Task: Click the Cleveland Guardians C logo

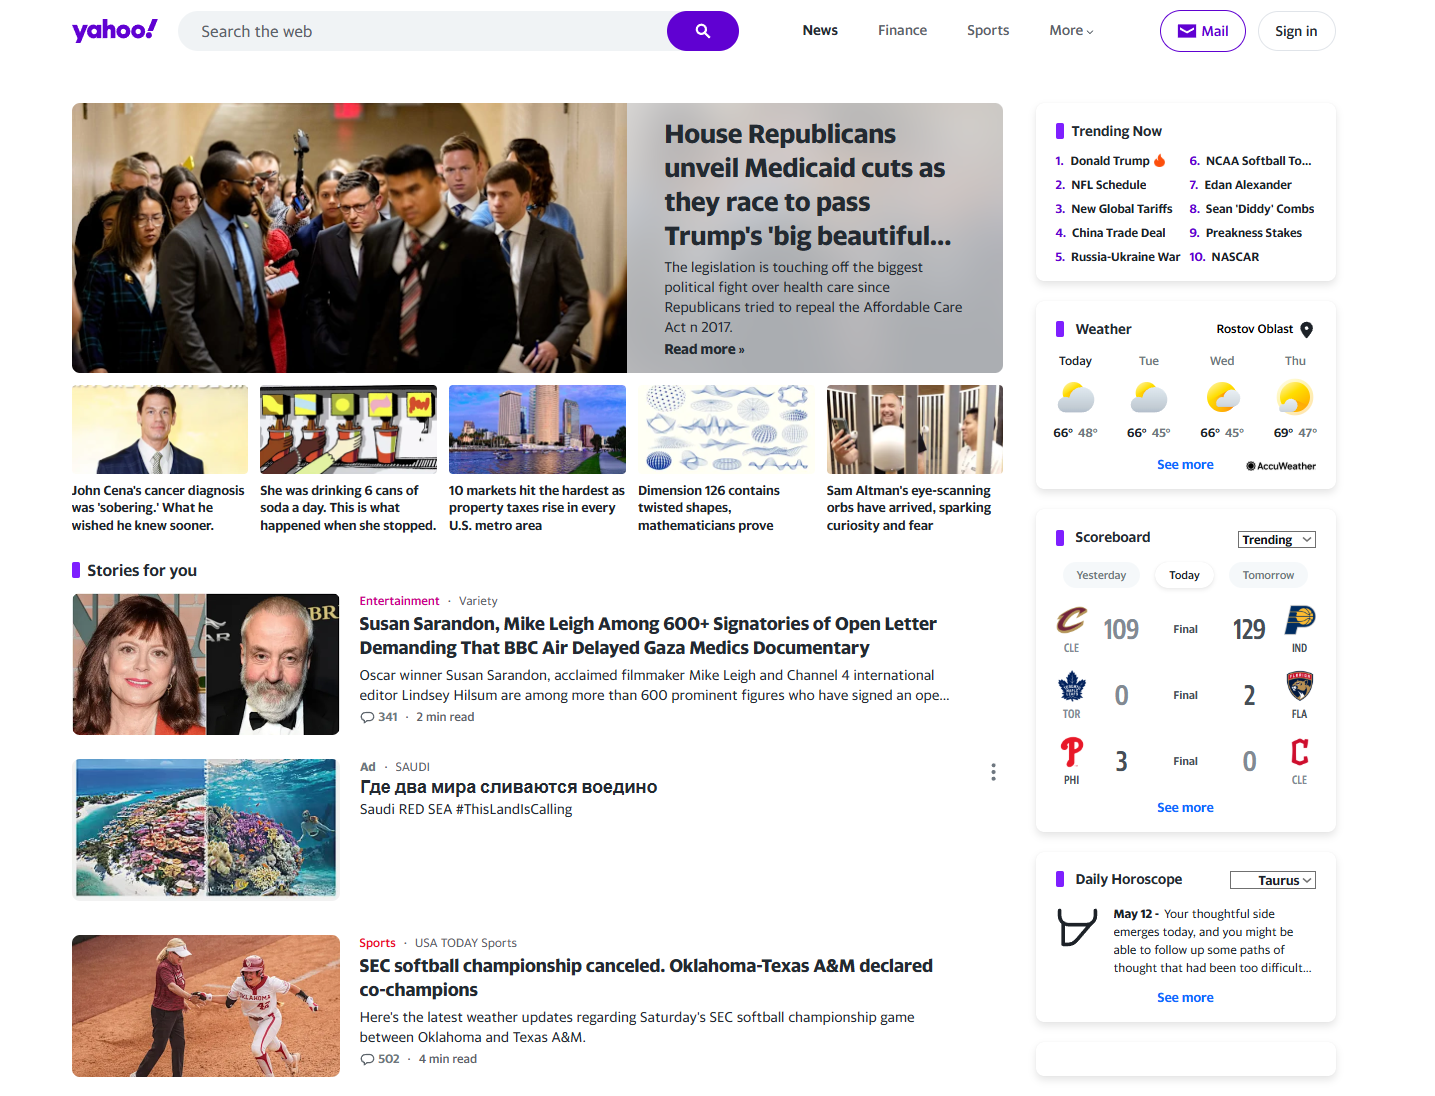Action: (1299, 752)
